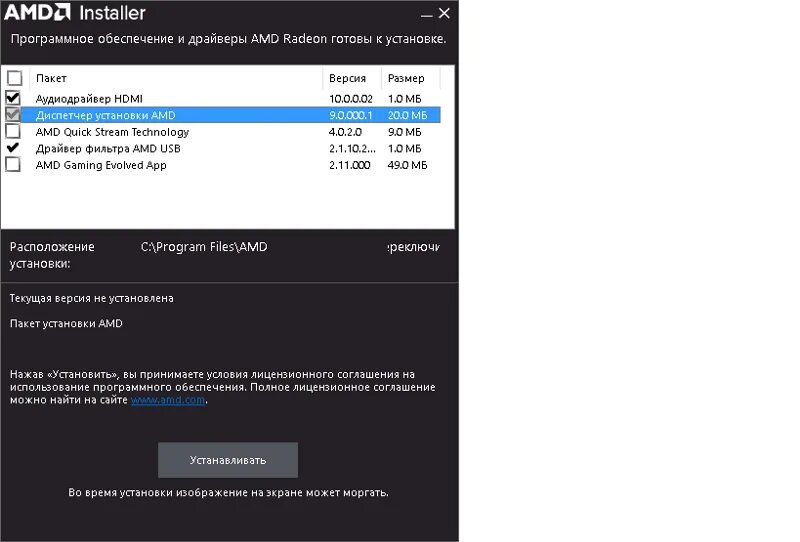Minimize the AMD Installer window

point(427,14)
